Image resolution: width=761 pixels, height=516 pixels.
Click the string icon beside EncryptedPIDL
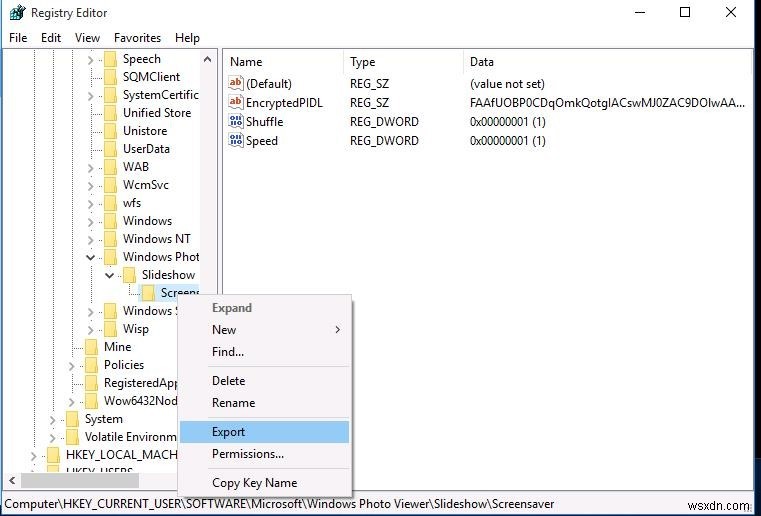(x=236, y=102)
